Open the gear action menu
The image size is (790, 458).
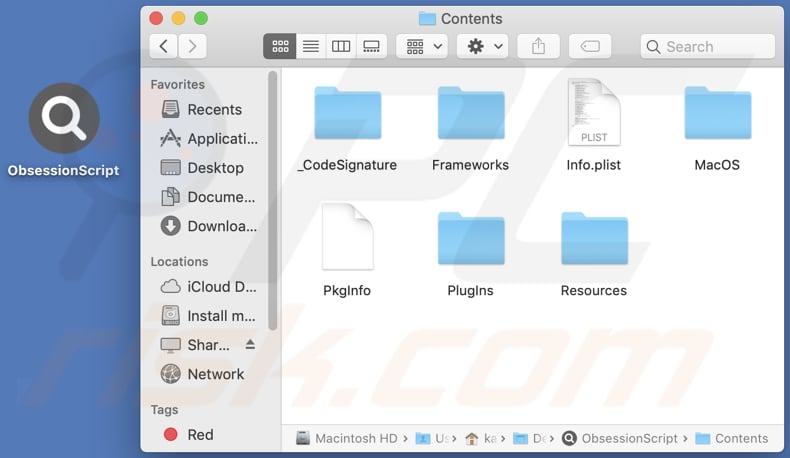point(482,46)
